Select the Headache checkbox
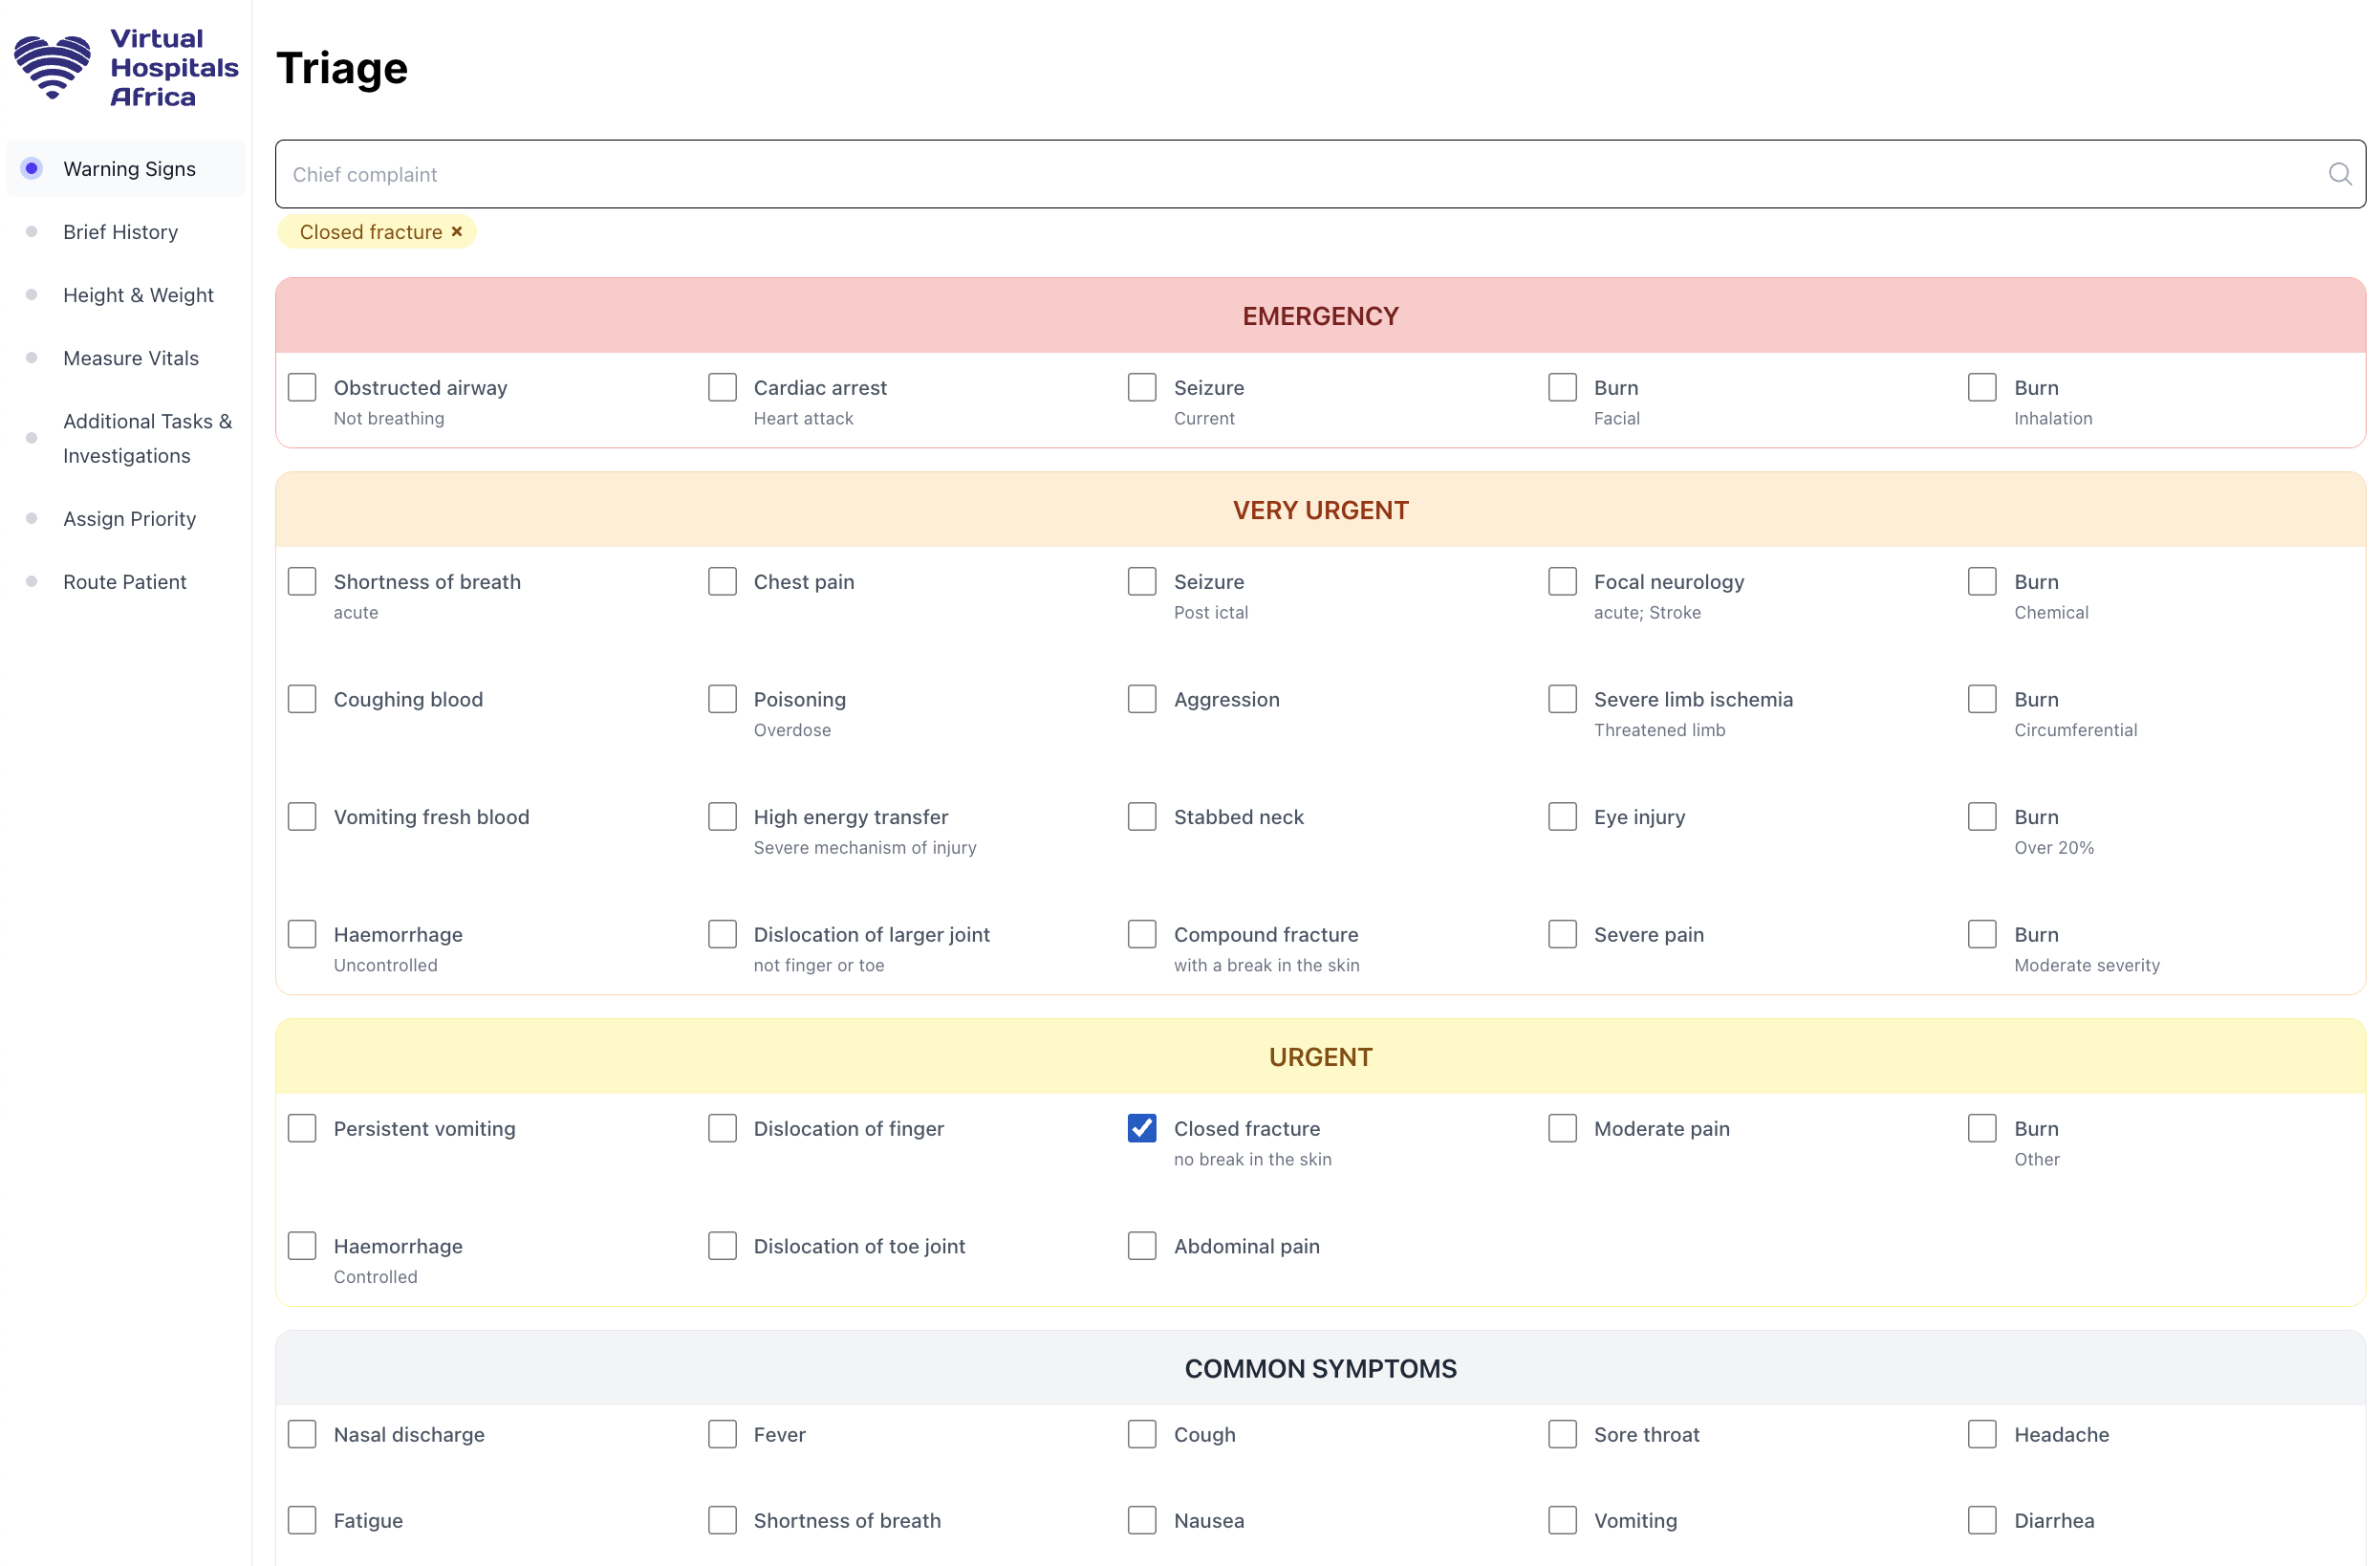The image size is (2380, 1566). tap(1982, 1434)
